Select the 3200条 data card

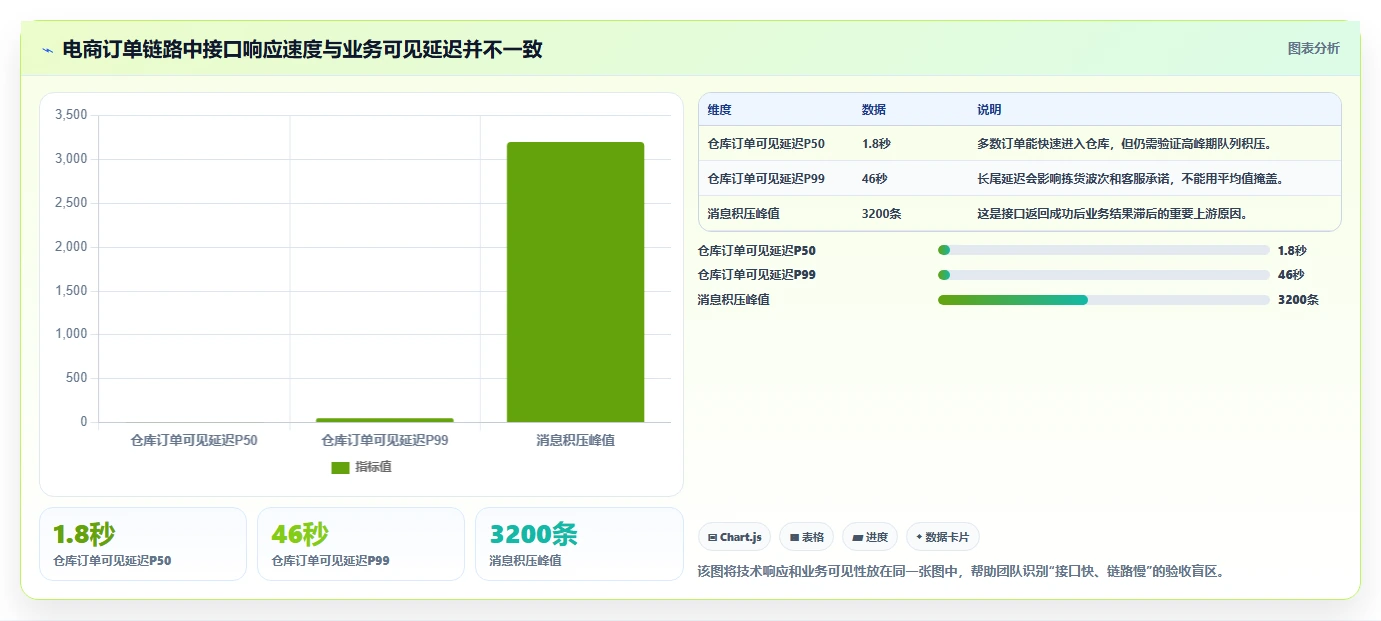coord(579,544)
